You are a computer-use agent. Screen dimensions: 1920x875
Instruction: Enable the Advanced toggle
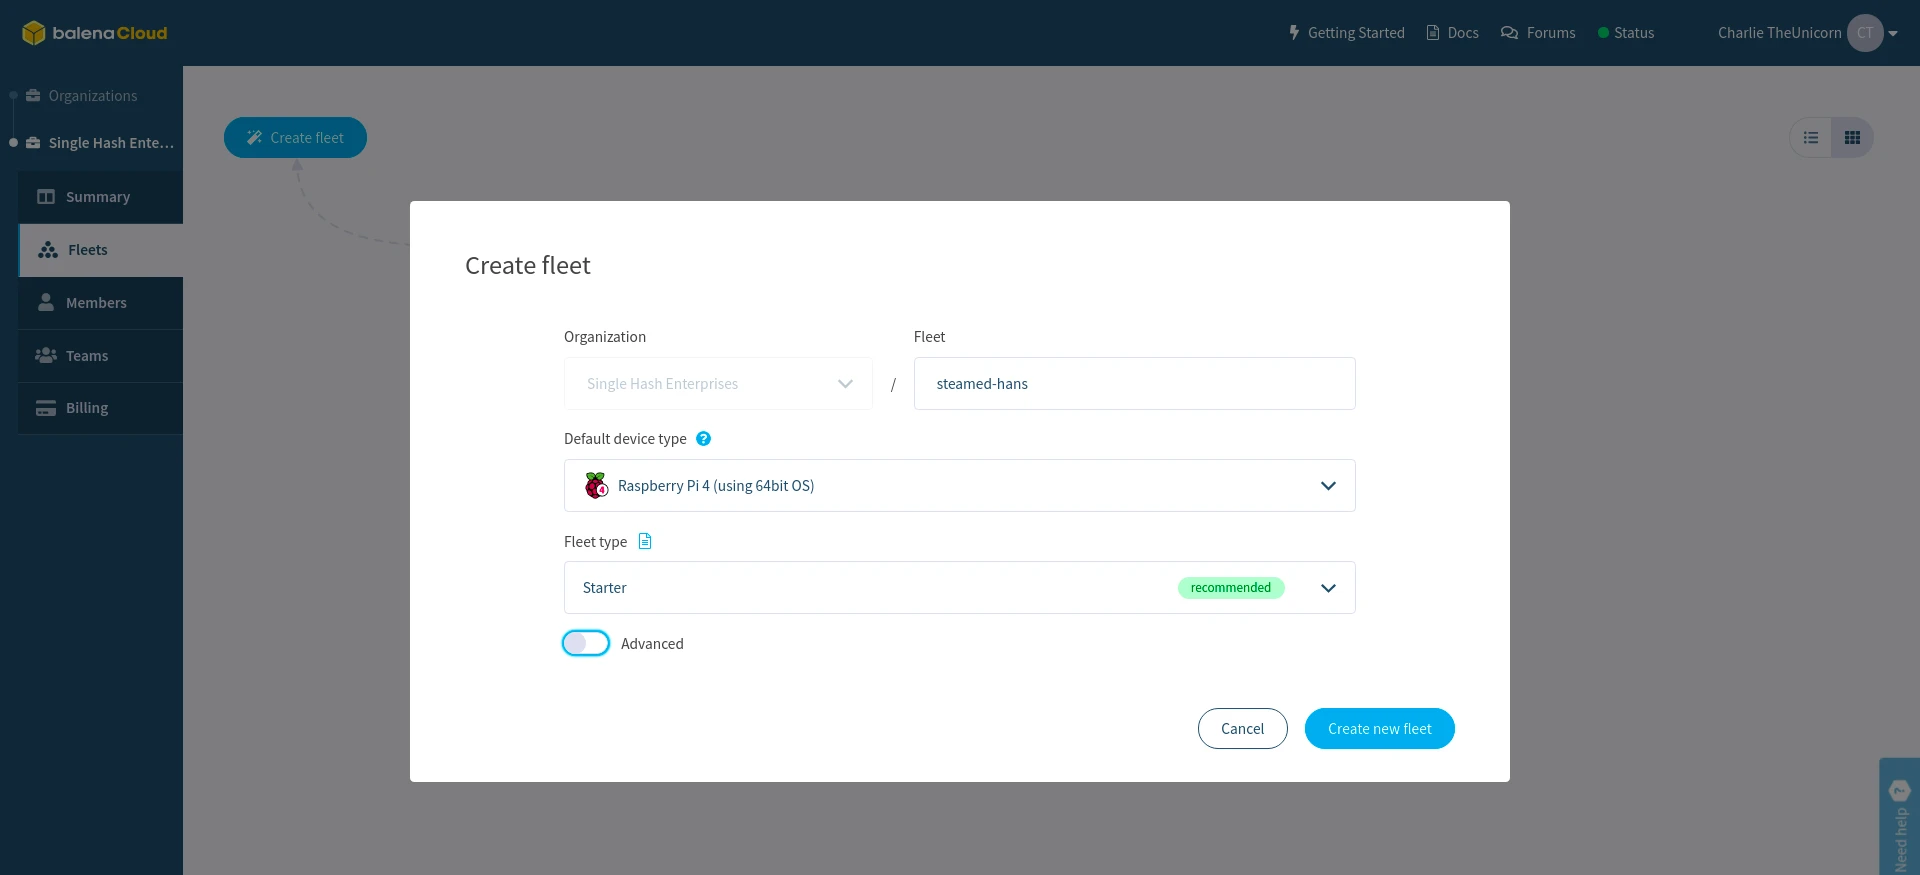click(586, 643)
